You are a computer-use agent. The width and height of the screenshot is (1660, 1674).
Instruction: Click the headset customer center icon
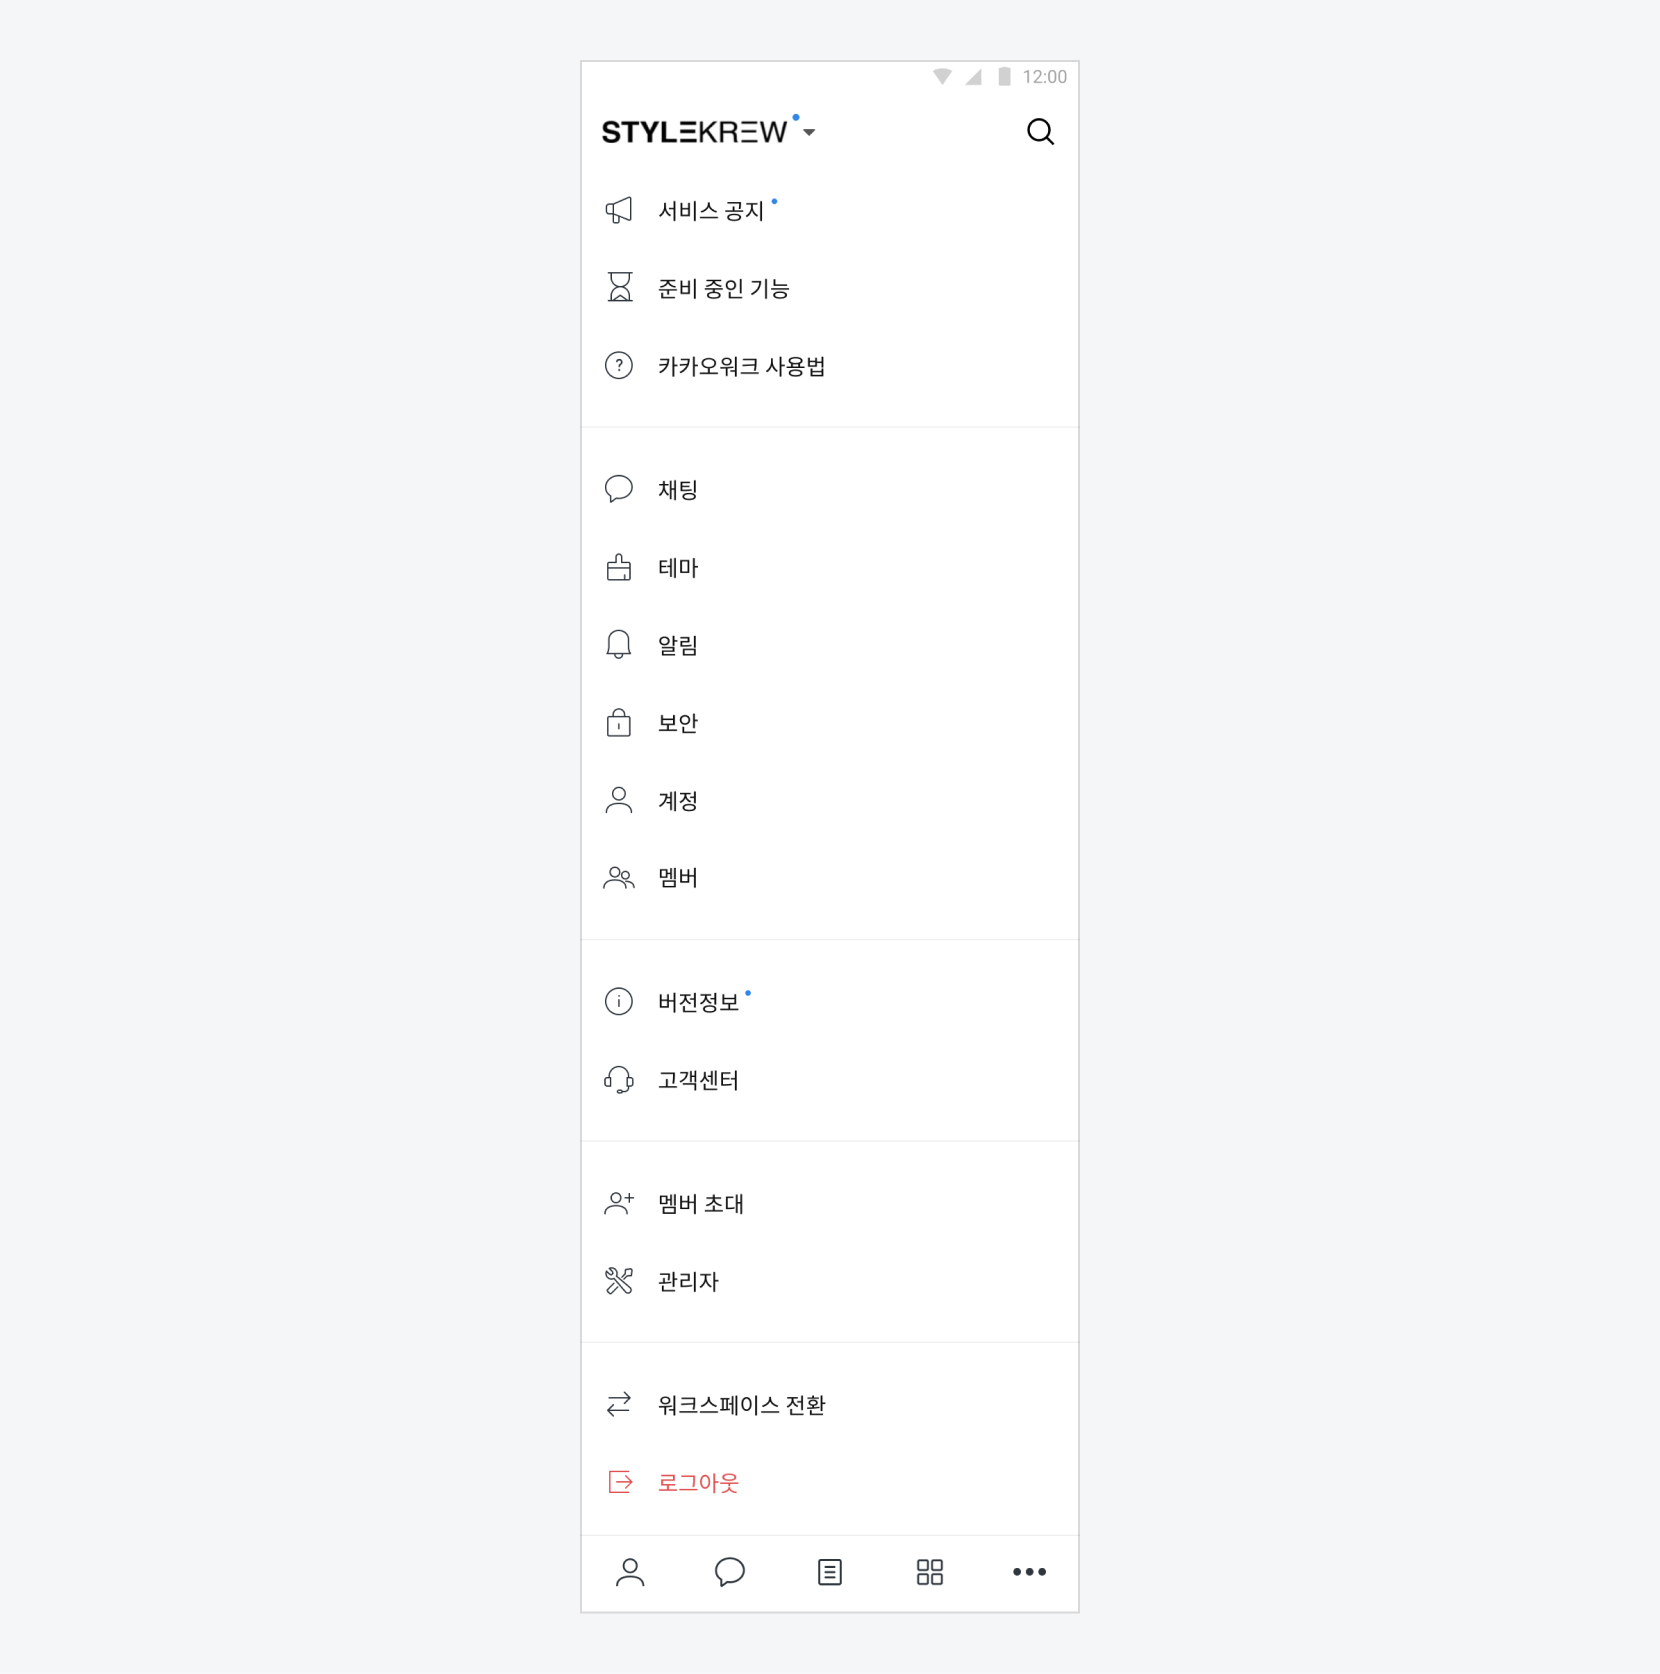(x=619, y=1080)
